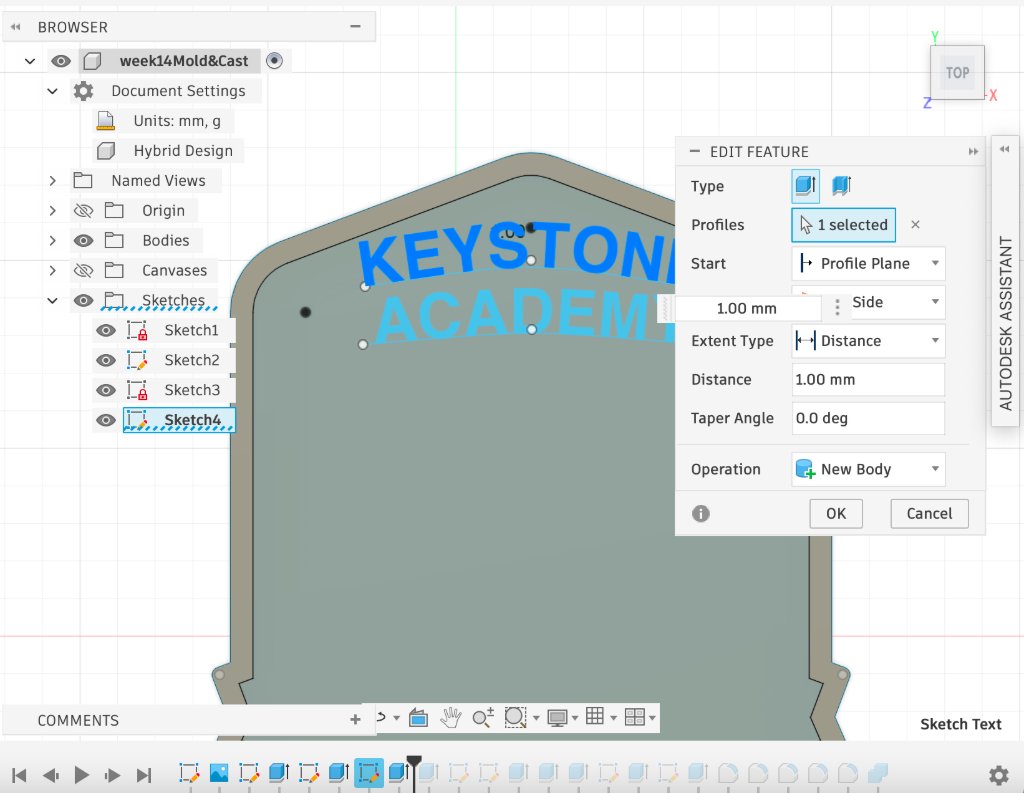Step timeline forward one feature
The width and height of the screenshot is (1024, 793).
pos(112,775)
